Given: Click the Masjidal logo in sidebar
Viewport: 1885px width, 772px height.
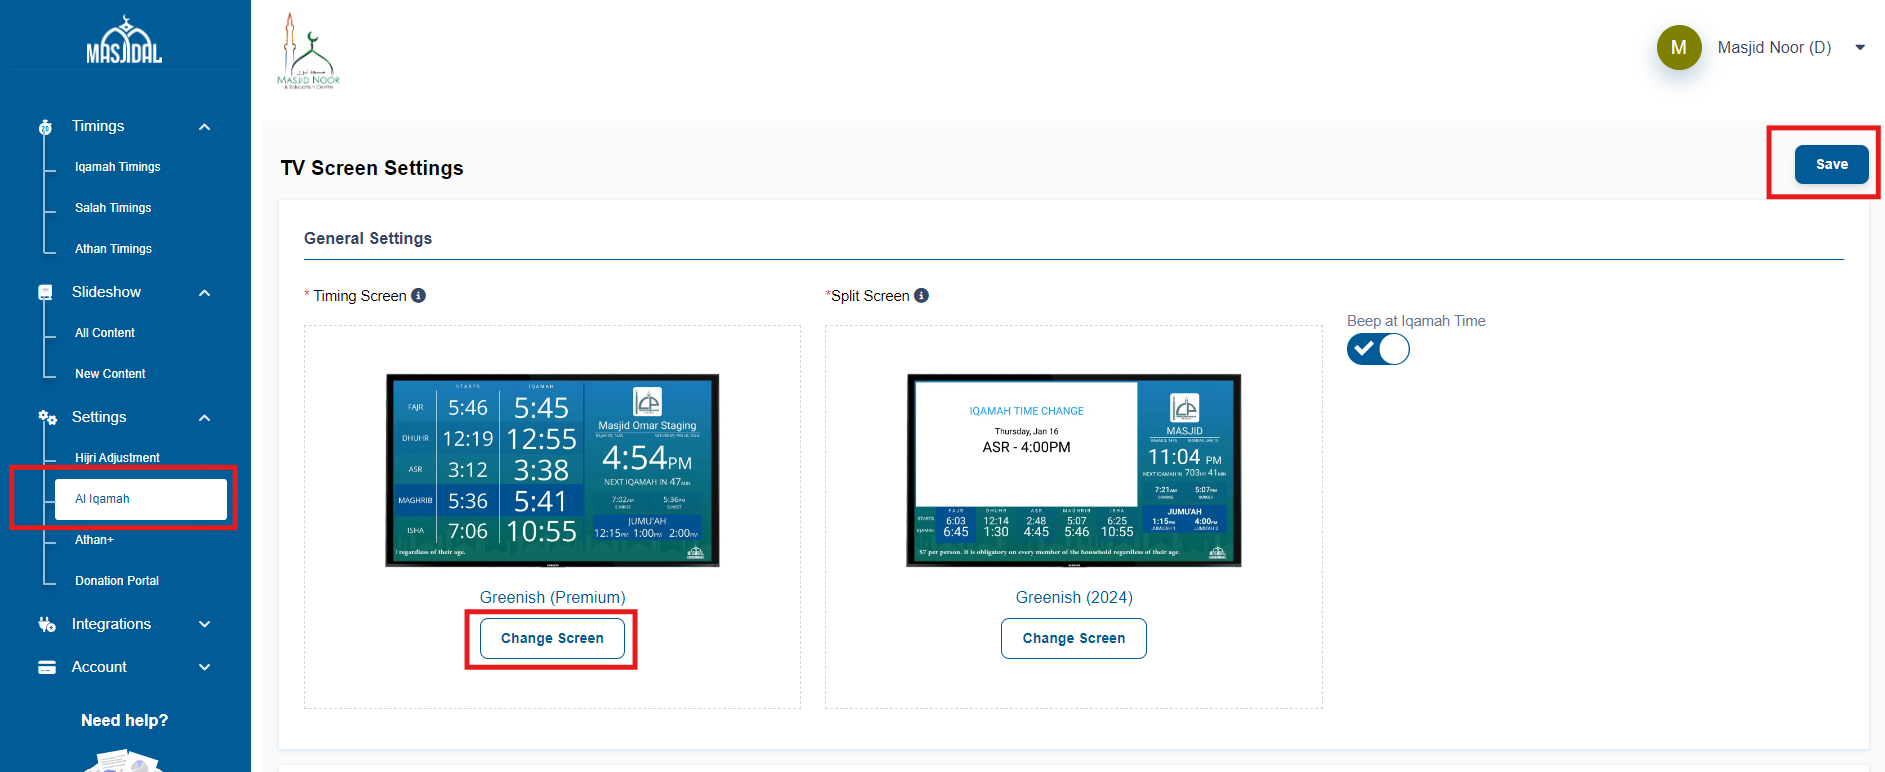Looking at the screenshot, I should pyautogui.click(x=124, y=42).
